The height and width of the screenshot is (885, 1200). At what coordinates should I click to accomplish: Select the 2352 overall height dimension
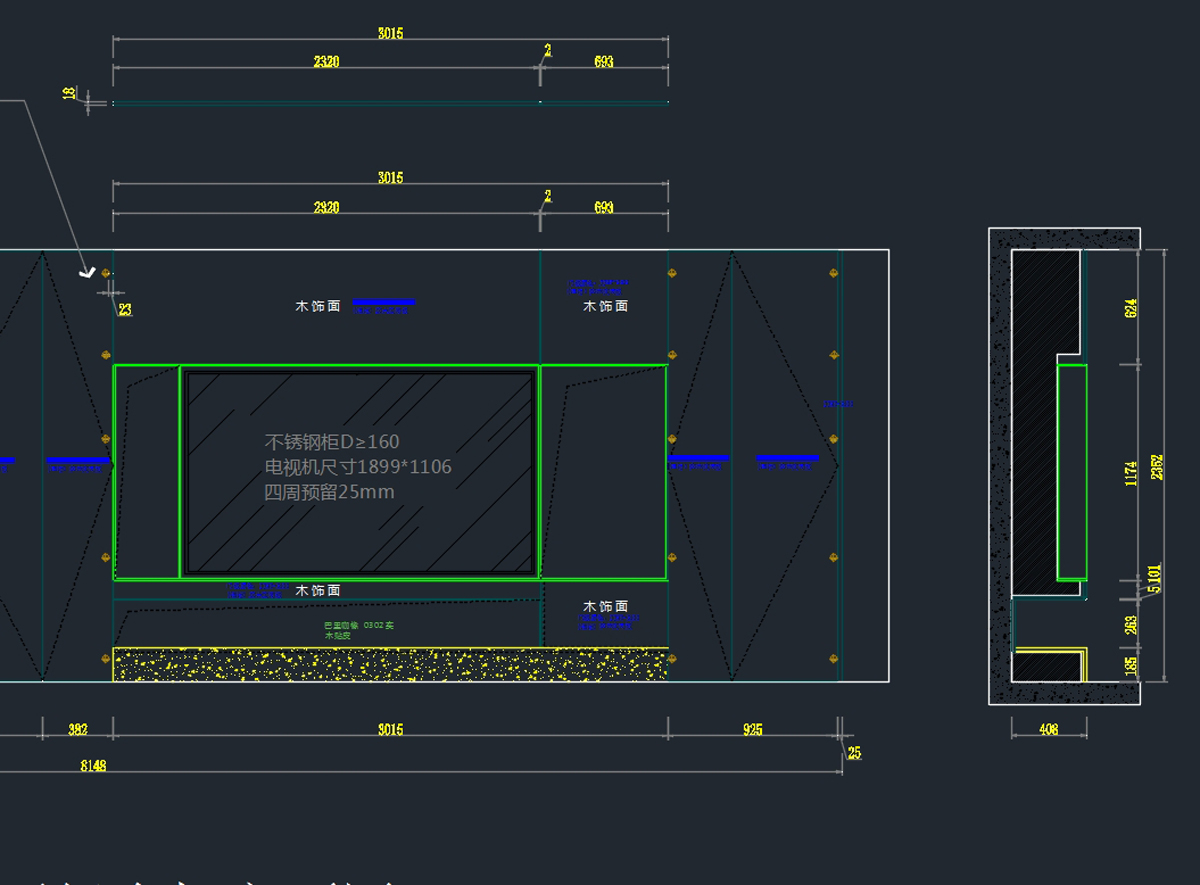pyautogui.click(x=1157, y=467)
